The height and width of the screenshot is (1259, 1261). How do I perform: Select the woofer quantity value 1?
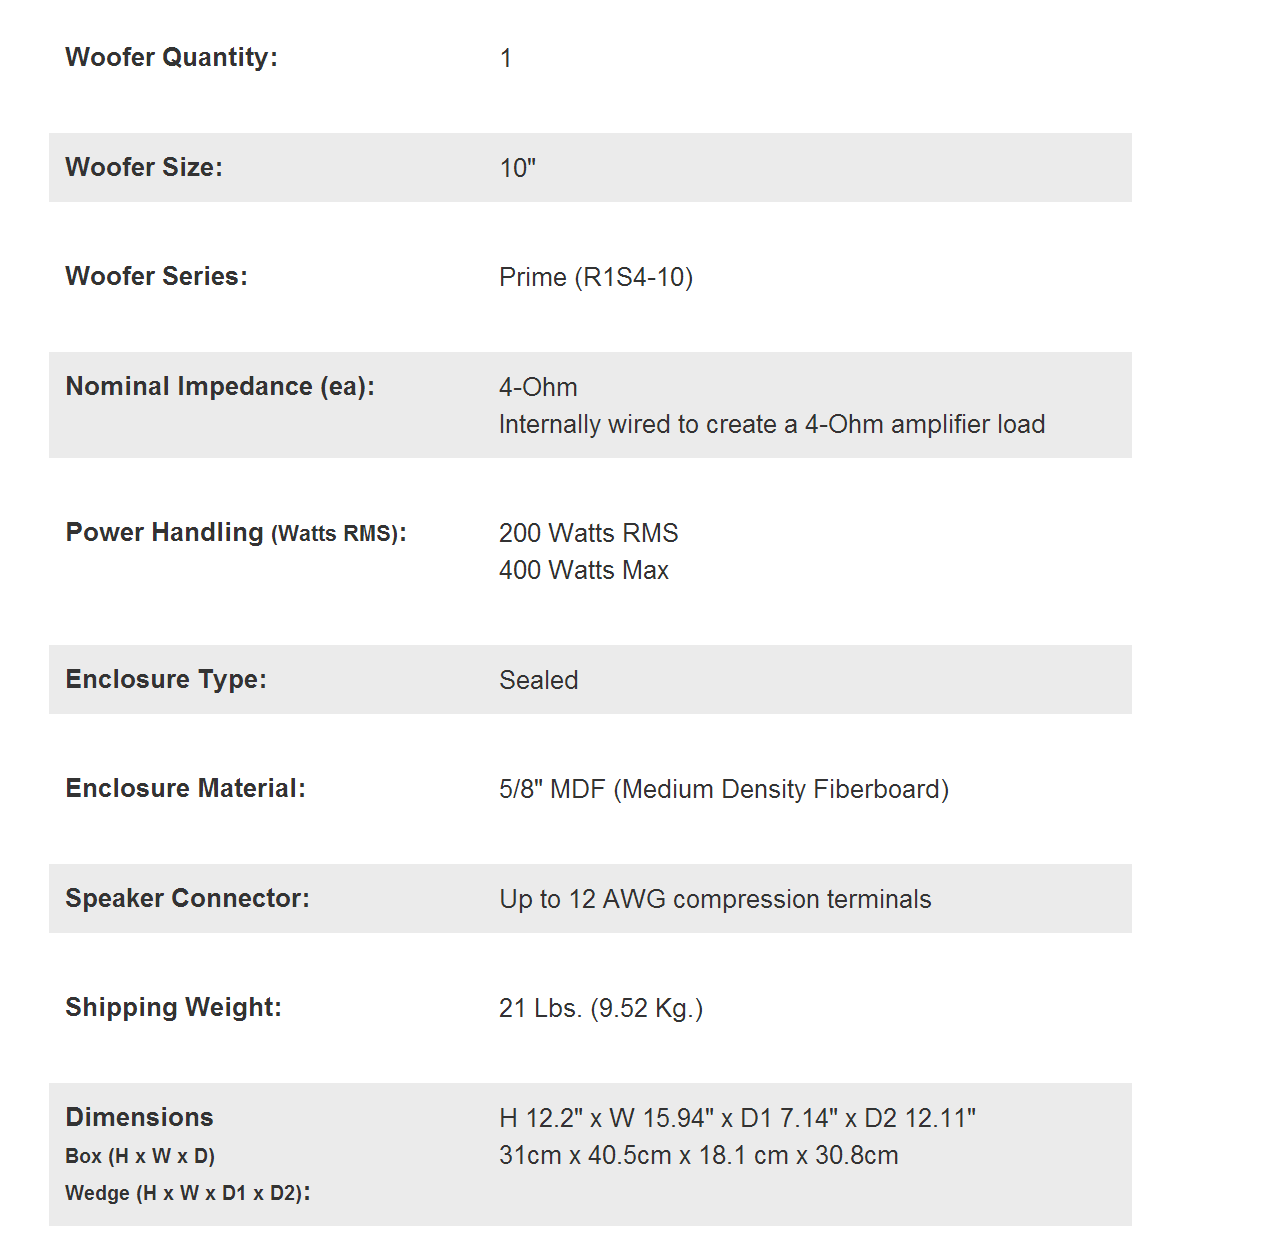click(506, 59)
